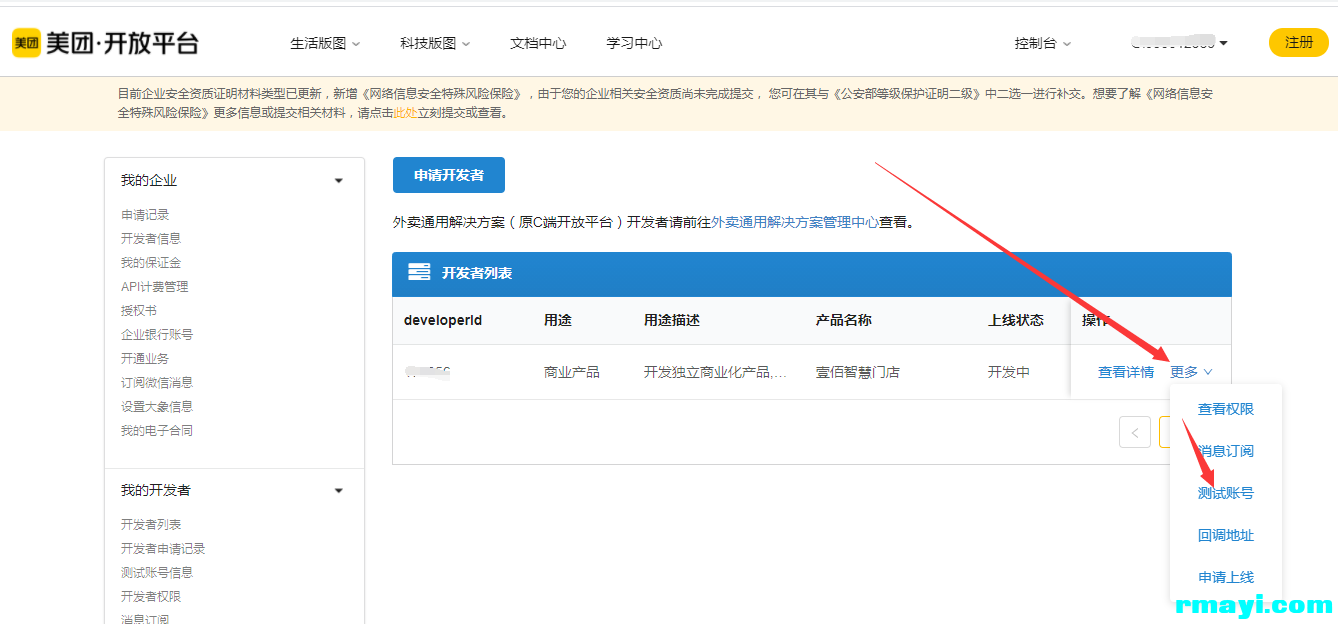Select 消息订阅 from the 更多 menu
The width and height of the screenshot is (1338, 624).
(1226, 451)
